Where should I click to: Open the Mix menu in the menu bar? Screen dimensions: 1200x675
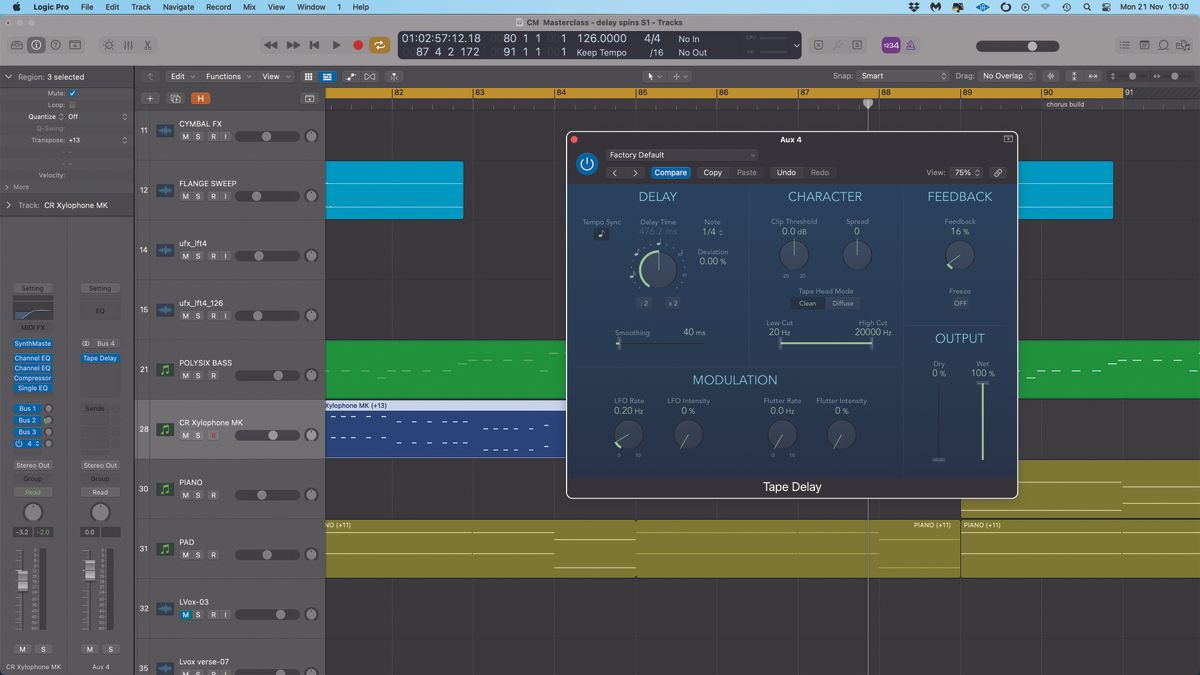click(x=249, y=7)
